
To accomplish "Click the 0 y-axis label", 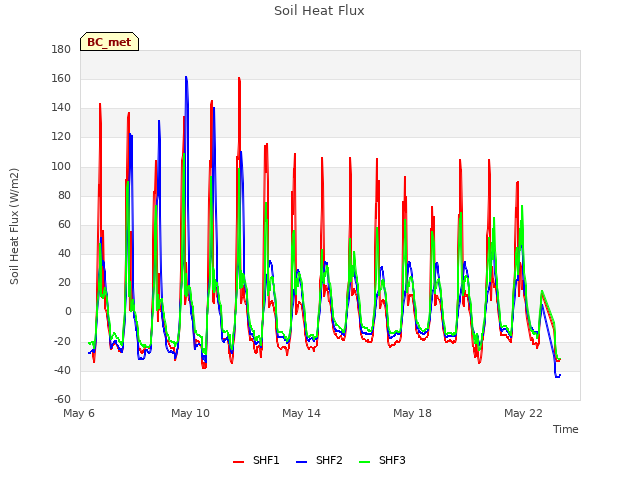I will pos(68,312).
